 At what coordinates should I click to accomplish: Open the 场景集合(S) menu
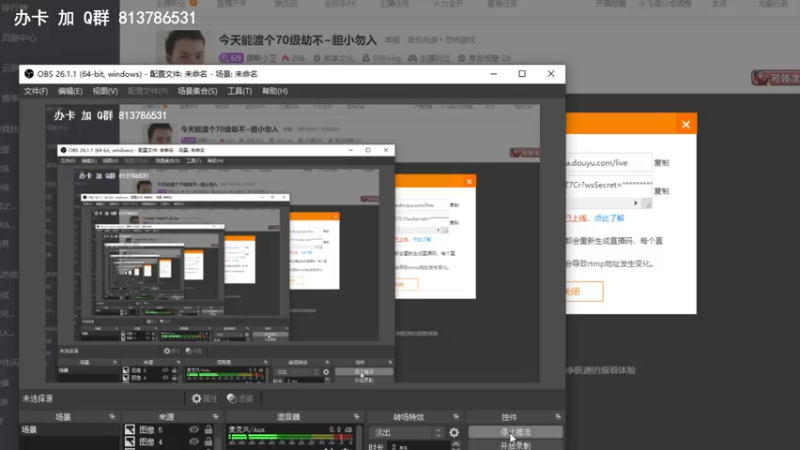click(197, 91)
